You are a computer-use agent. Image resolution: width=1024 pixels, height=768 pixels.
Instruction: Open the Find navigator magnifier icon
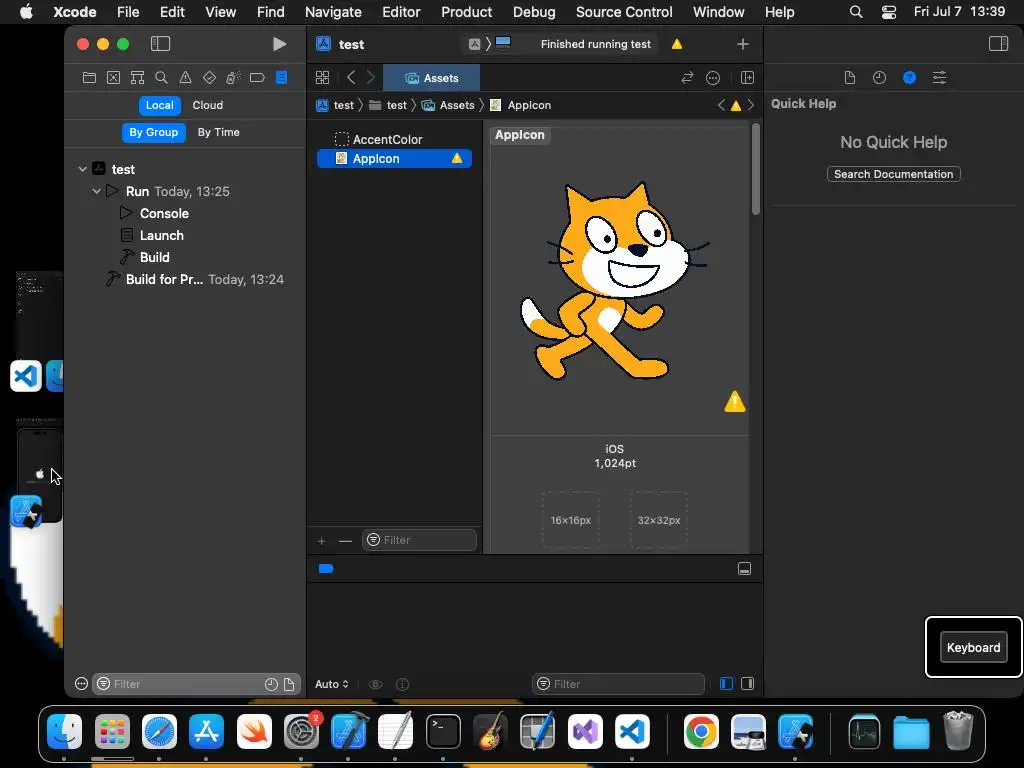coord(161,78)
